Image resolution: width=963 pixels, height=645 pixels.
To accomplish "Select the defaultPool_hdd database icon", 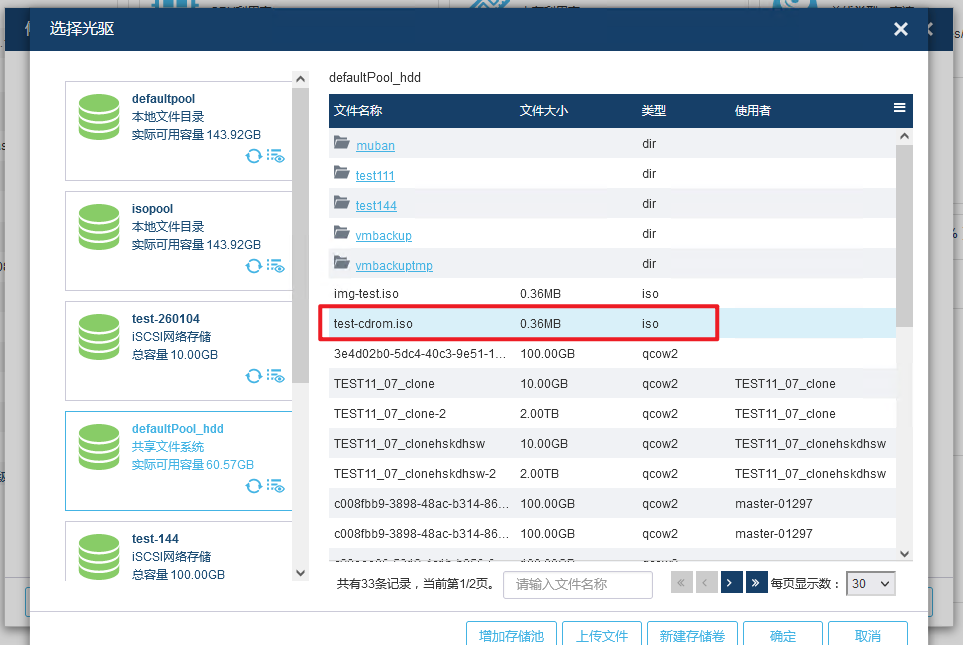I will tap(99, 447).
